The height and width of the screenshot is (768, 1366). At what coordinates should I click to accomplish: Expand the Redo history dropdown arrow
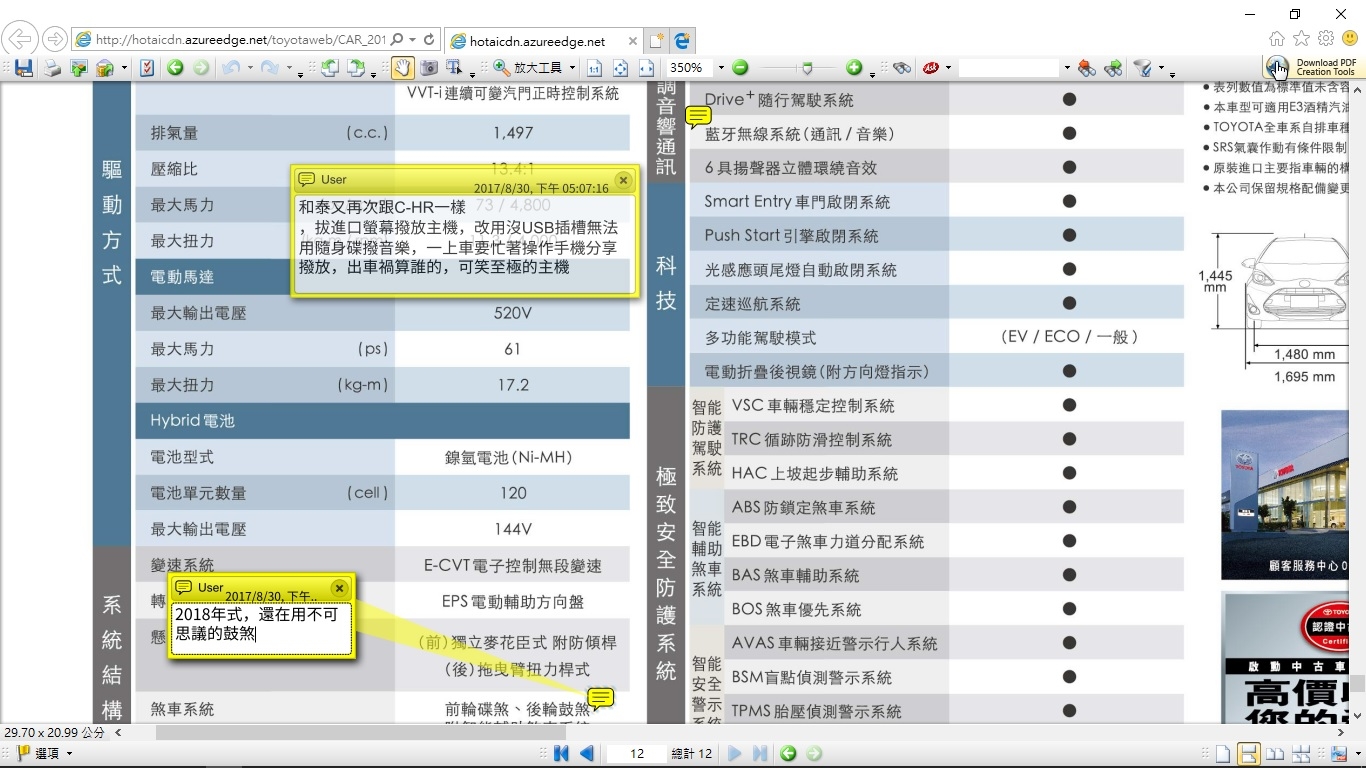click(289, 68)
